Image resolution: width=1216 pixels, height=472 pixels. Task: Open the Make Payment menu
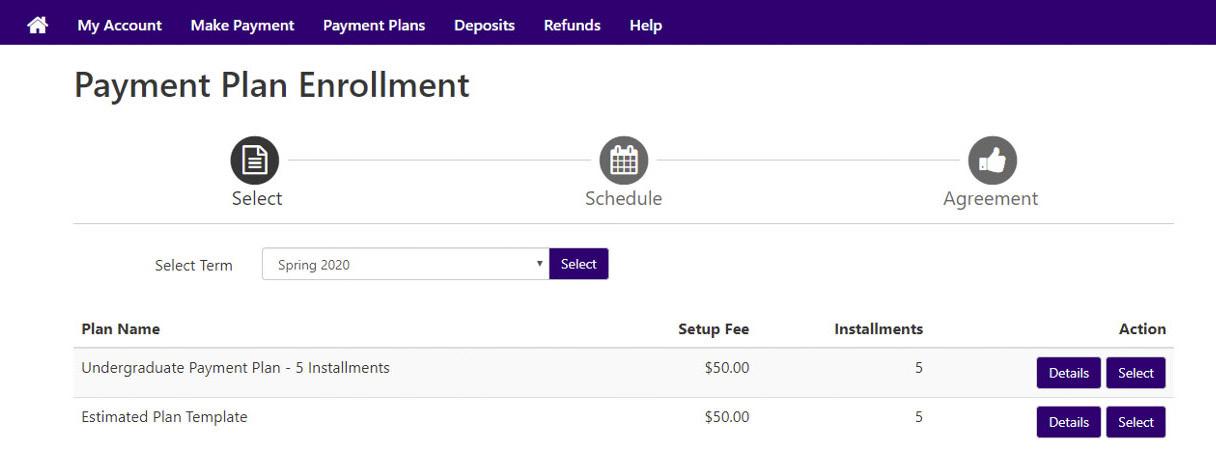pos(242,25)
